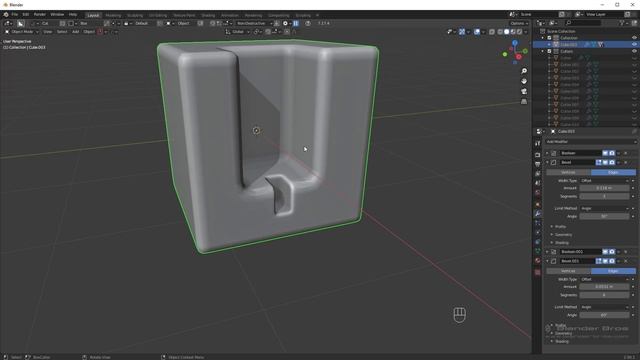The width and height of the screenshot is (640, 360).
Task: Toggle visibility of selected Cube.003 object
Action: pos(634,44)
